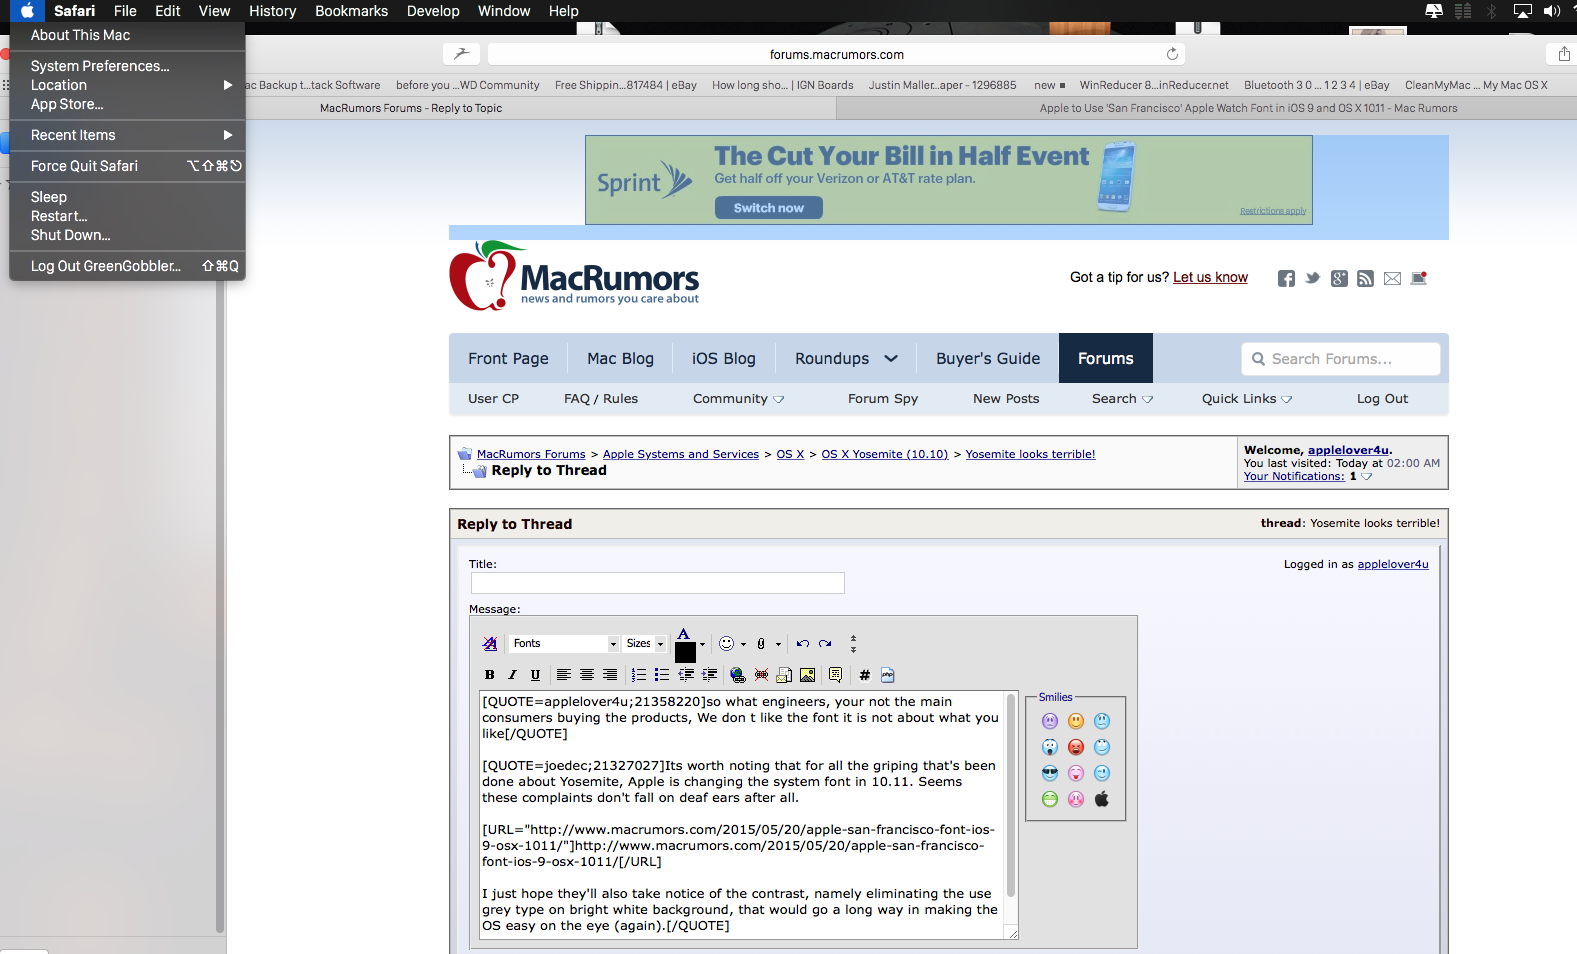Image resolution: width=1577 pixels, height=954 pixels.
Task: Open the Yosemite looks terrible! breadcrumb link
Action: pos(1030,454)
